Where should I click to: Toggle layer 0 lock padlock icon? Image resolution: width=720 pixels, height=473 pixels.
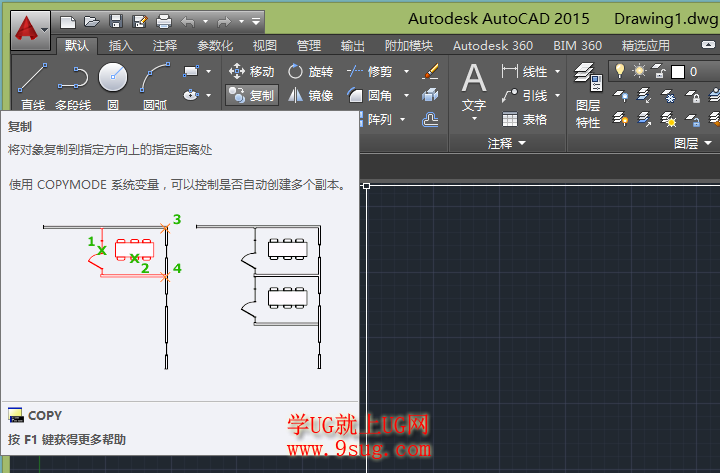click(x=659, y=71)
